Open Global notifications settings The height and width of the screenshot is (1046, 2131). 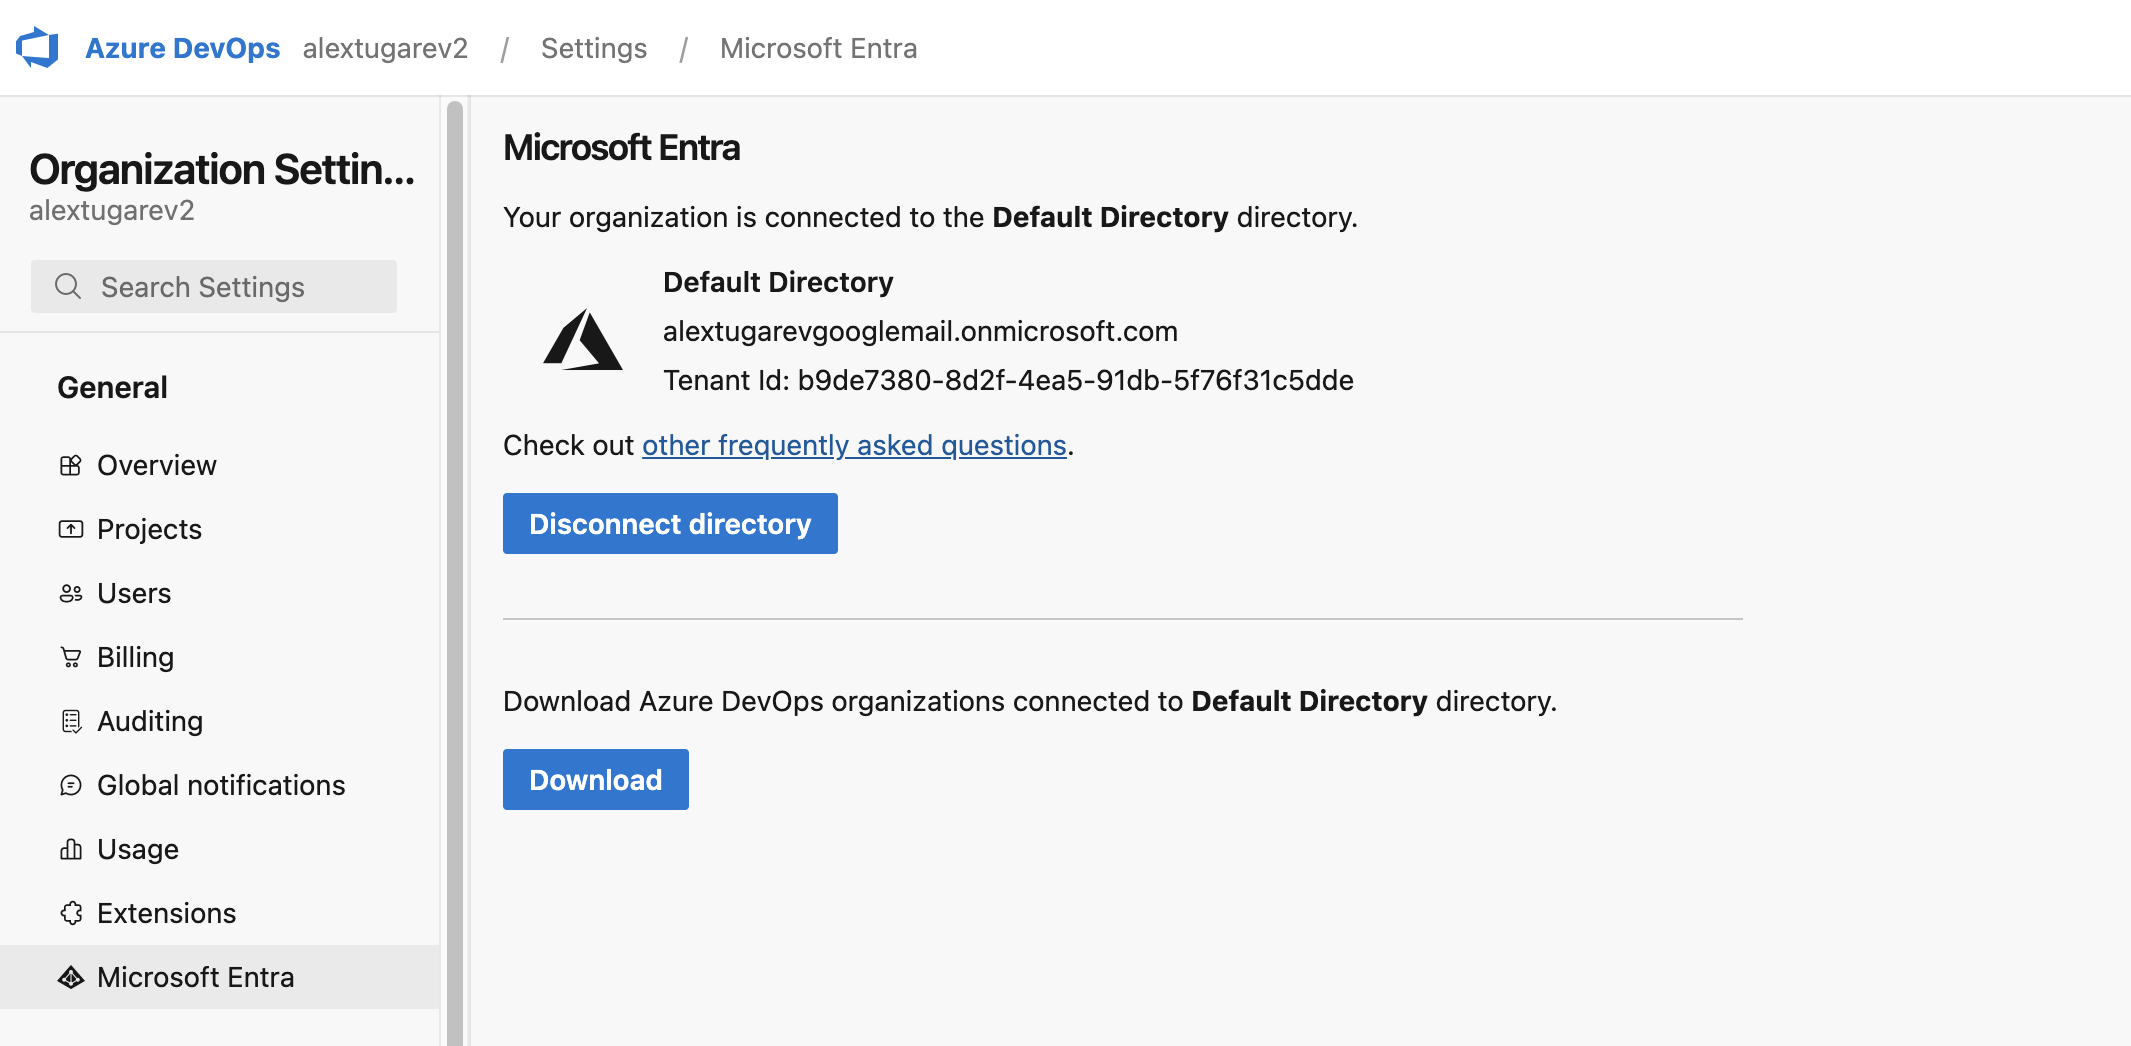tap(221, 786)
